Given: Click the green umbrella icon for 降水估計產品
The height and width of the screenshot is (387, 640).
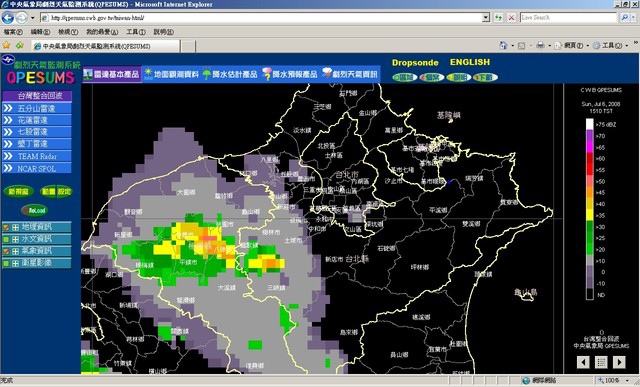Looking at the screenshot, I should 207,74.
